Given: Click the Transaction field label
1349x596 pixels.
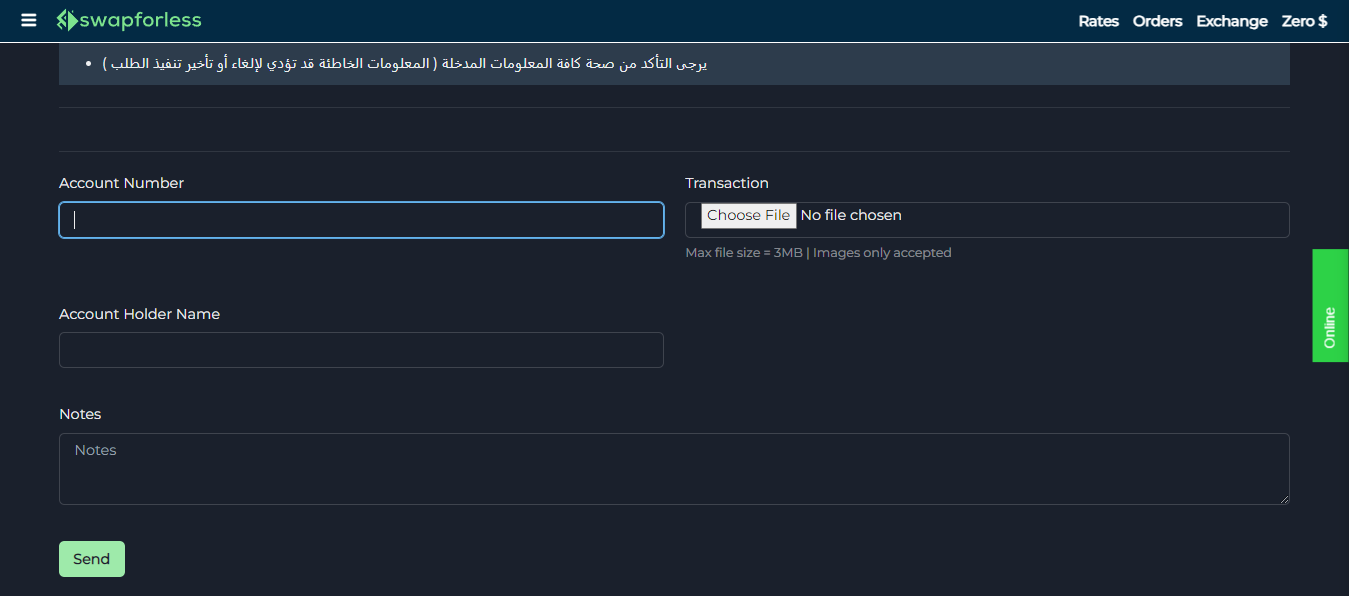Looking at the screenshot, I should (x=727, y=183).
